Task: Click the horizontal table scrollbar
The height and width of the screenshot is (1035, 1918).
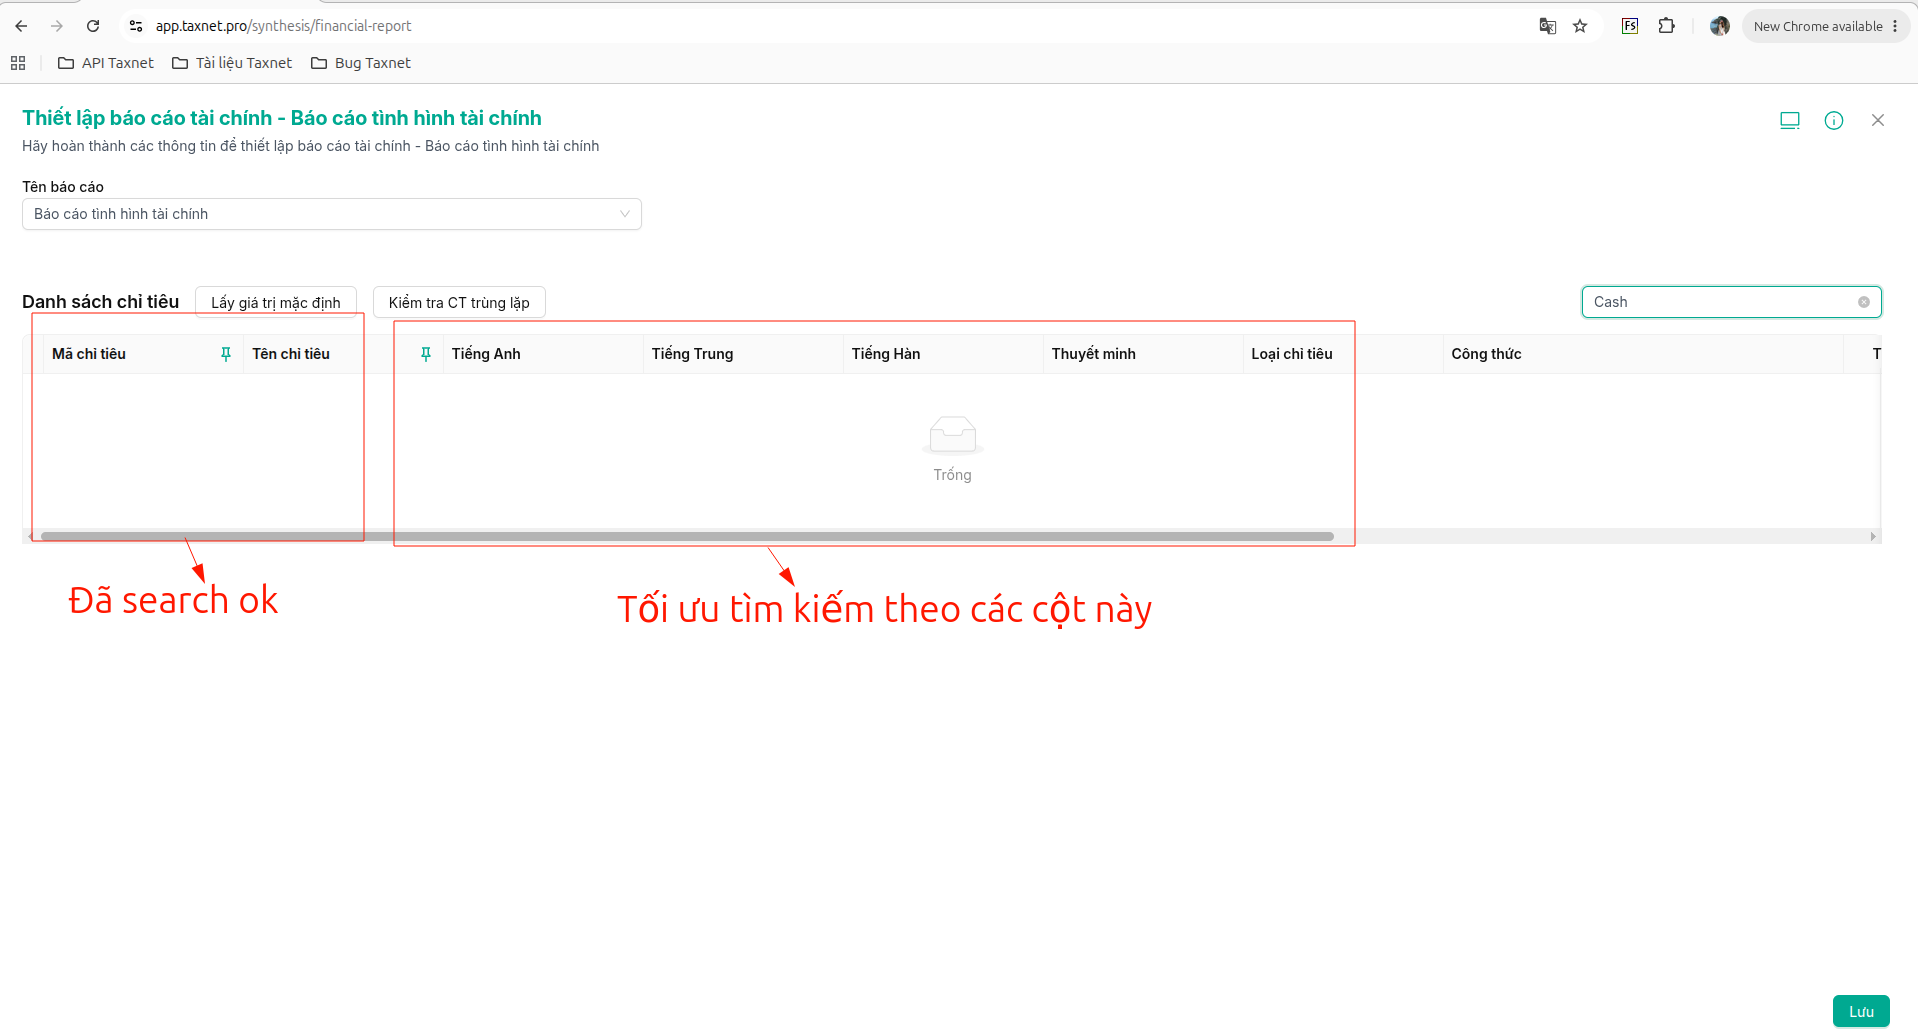Action: [x=687, y=537]
